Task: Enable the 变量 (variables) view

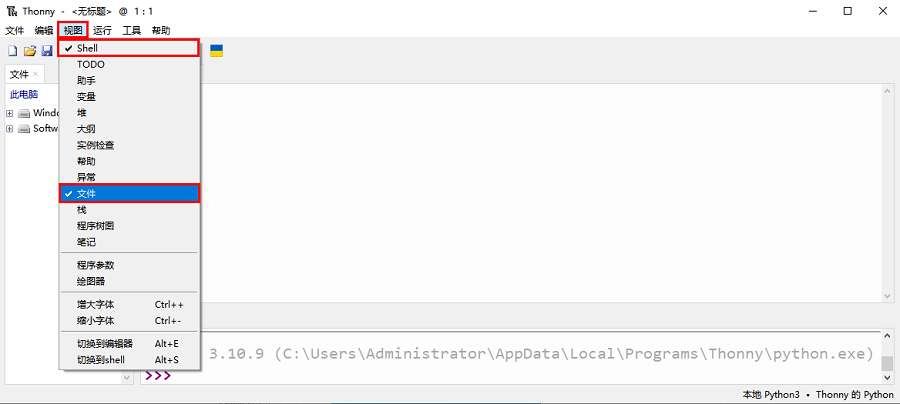Action: pos(87,97)
